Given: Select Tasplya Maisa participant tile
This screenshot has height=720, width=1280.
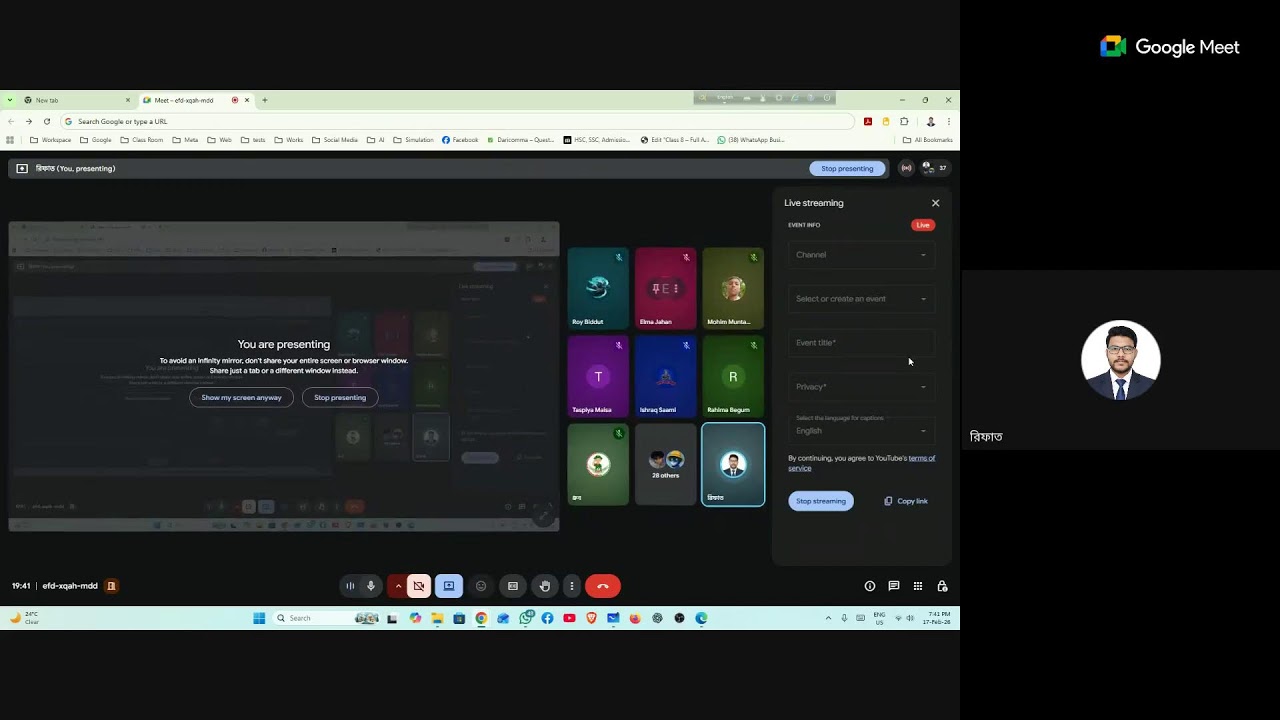Looking at the screenshot, I should coord(598,376).
